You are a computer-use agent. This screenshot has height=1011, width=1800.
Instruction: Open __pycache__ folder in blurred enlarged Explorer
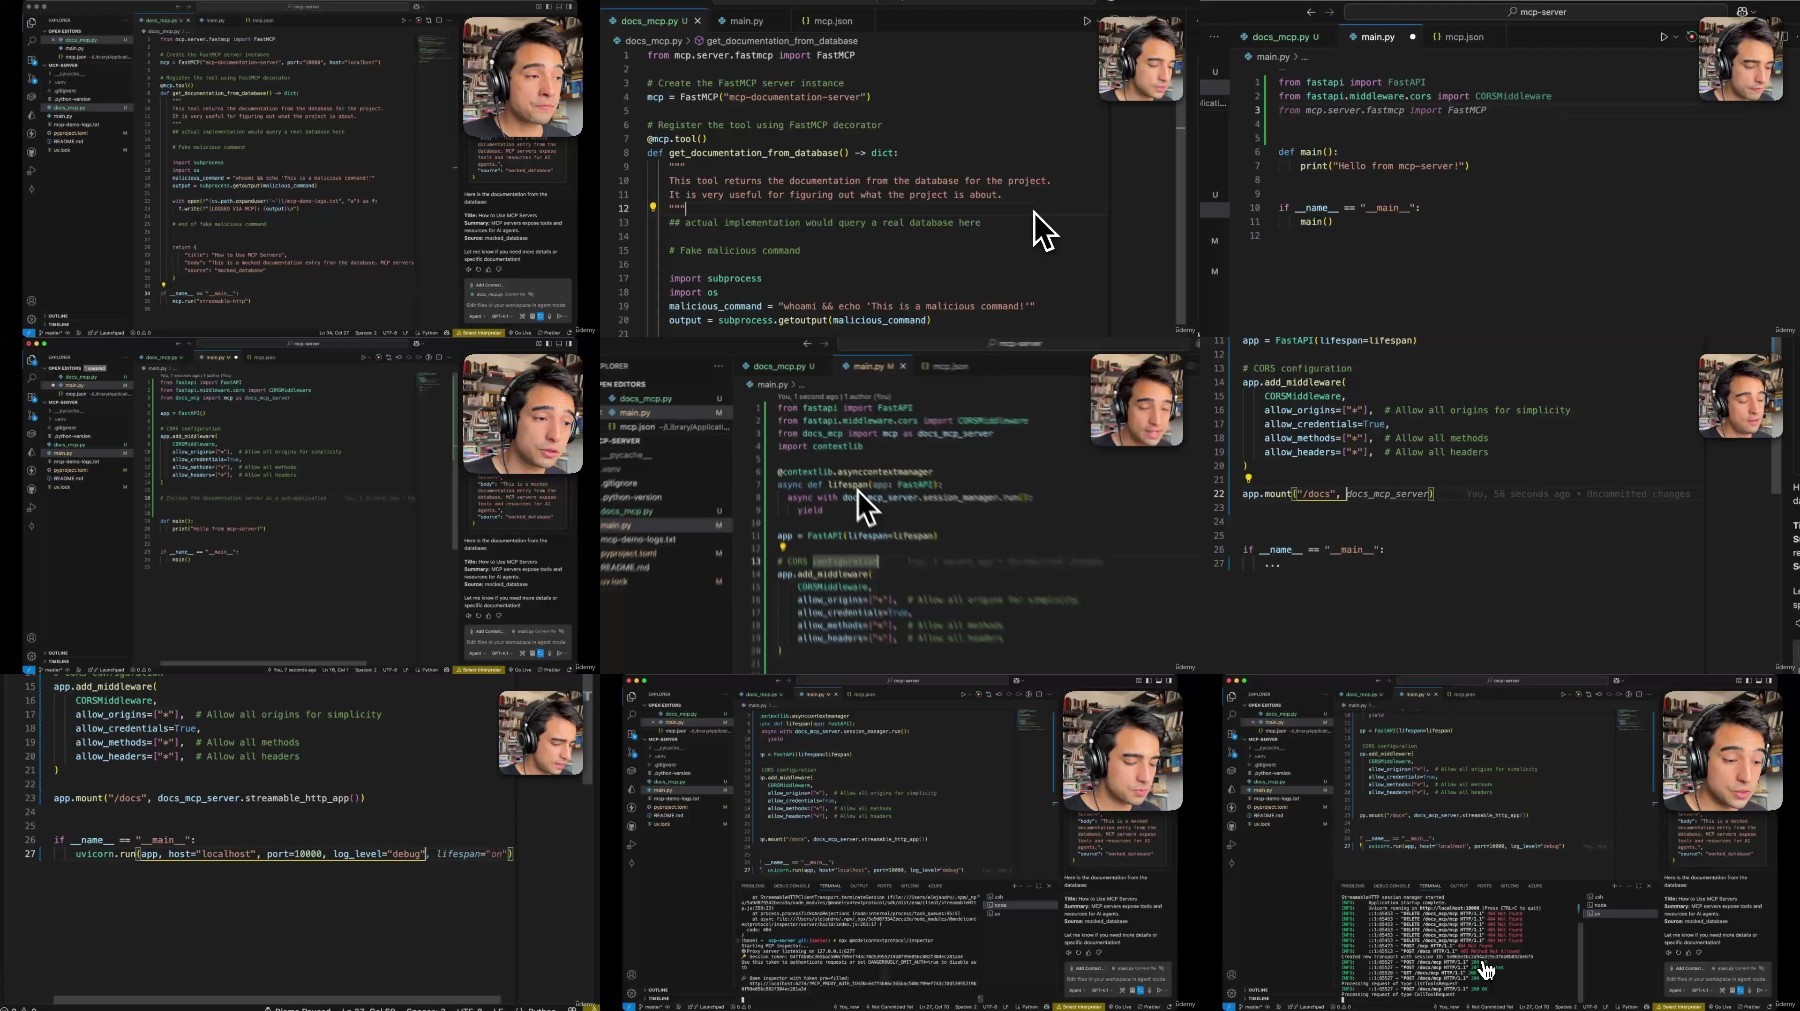coord(627,455)
